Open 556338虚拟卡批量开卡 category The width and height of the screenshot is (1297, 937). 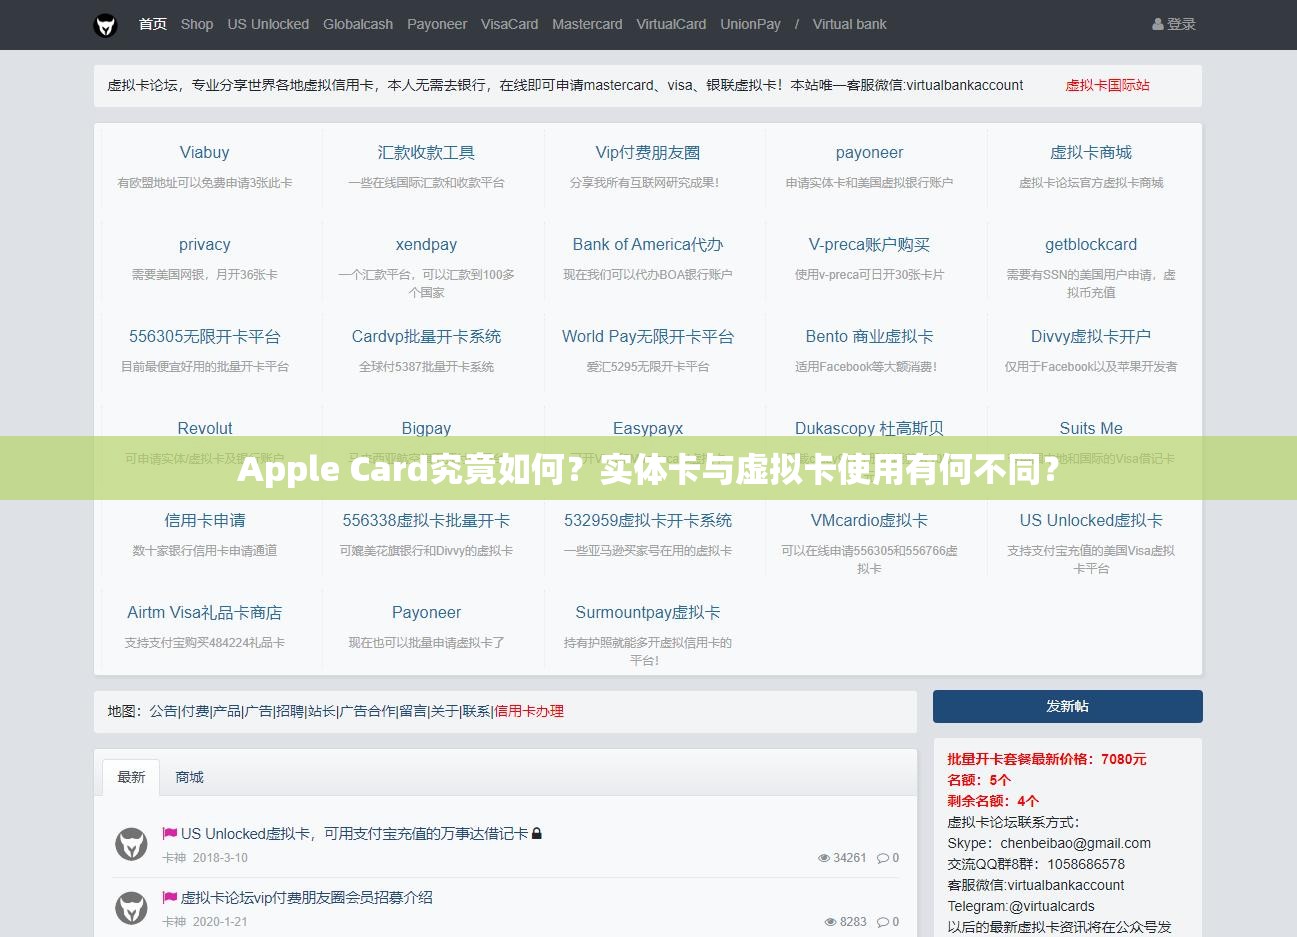[x=426, y=520]
